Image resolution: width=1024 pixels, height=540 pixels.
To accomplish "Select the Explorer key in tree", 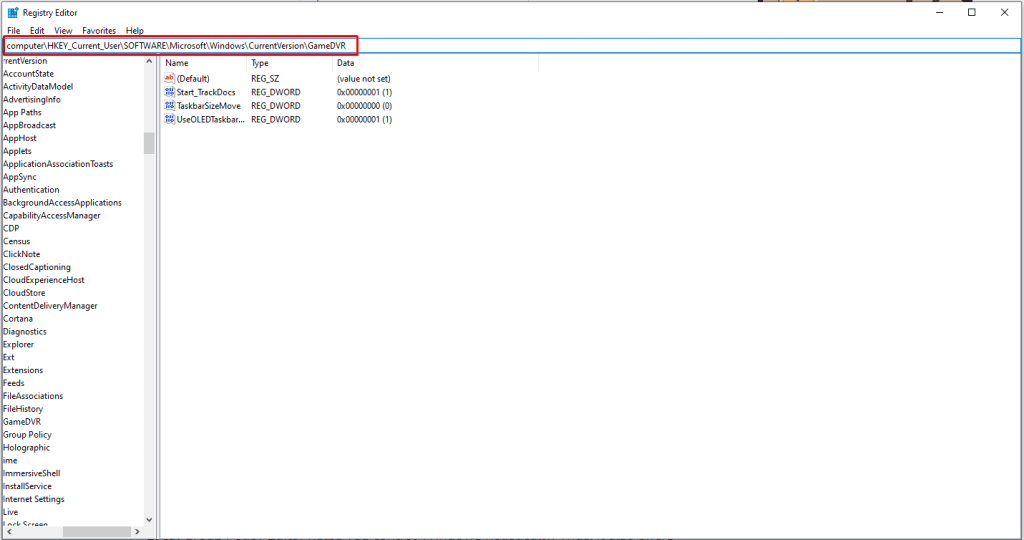I will [18, 344].
